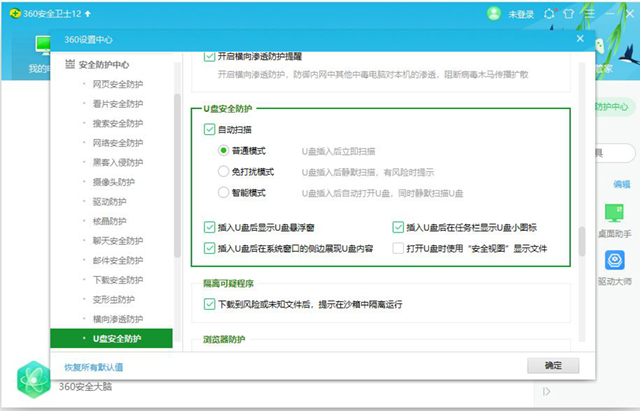640x411 pixels.
Task: Open the 桌面助手 icon in right panel
Action: (x=616, y=213)
